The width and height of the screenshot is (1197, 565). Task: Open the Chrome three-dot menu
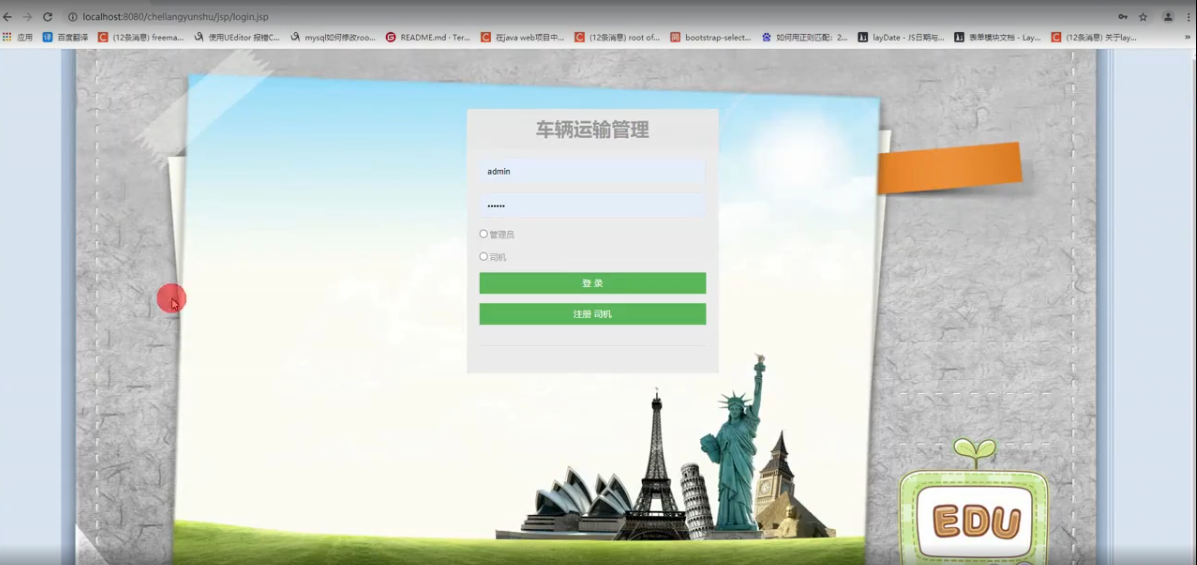[1188, 17]
